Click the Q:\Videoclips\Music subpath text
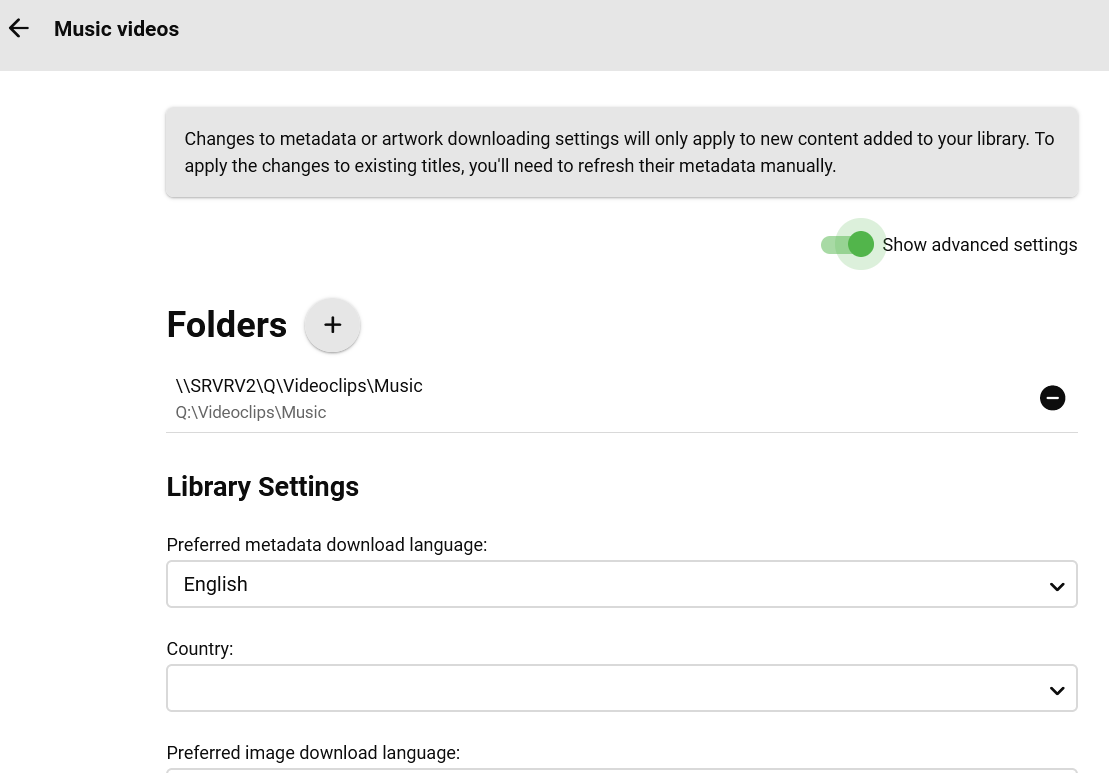 pyautogui.click(x=251, y=412)
